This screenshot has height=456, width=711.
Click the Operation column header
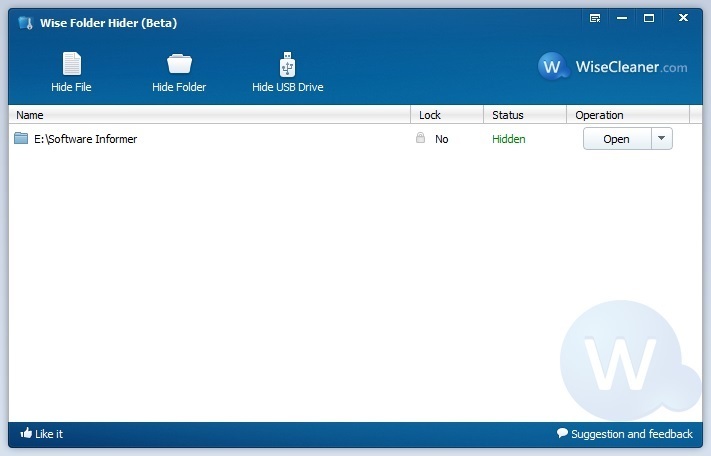pyautogui.click(x=628, y=115)
